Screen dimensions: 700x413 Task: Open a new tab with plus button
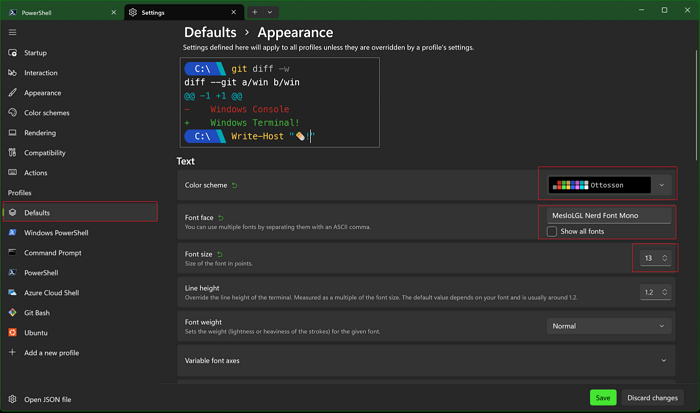(x=254, y=12)
